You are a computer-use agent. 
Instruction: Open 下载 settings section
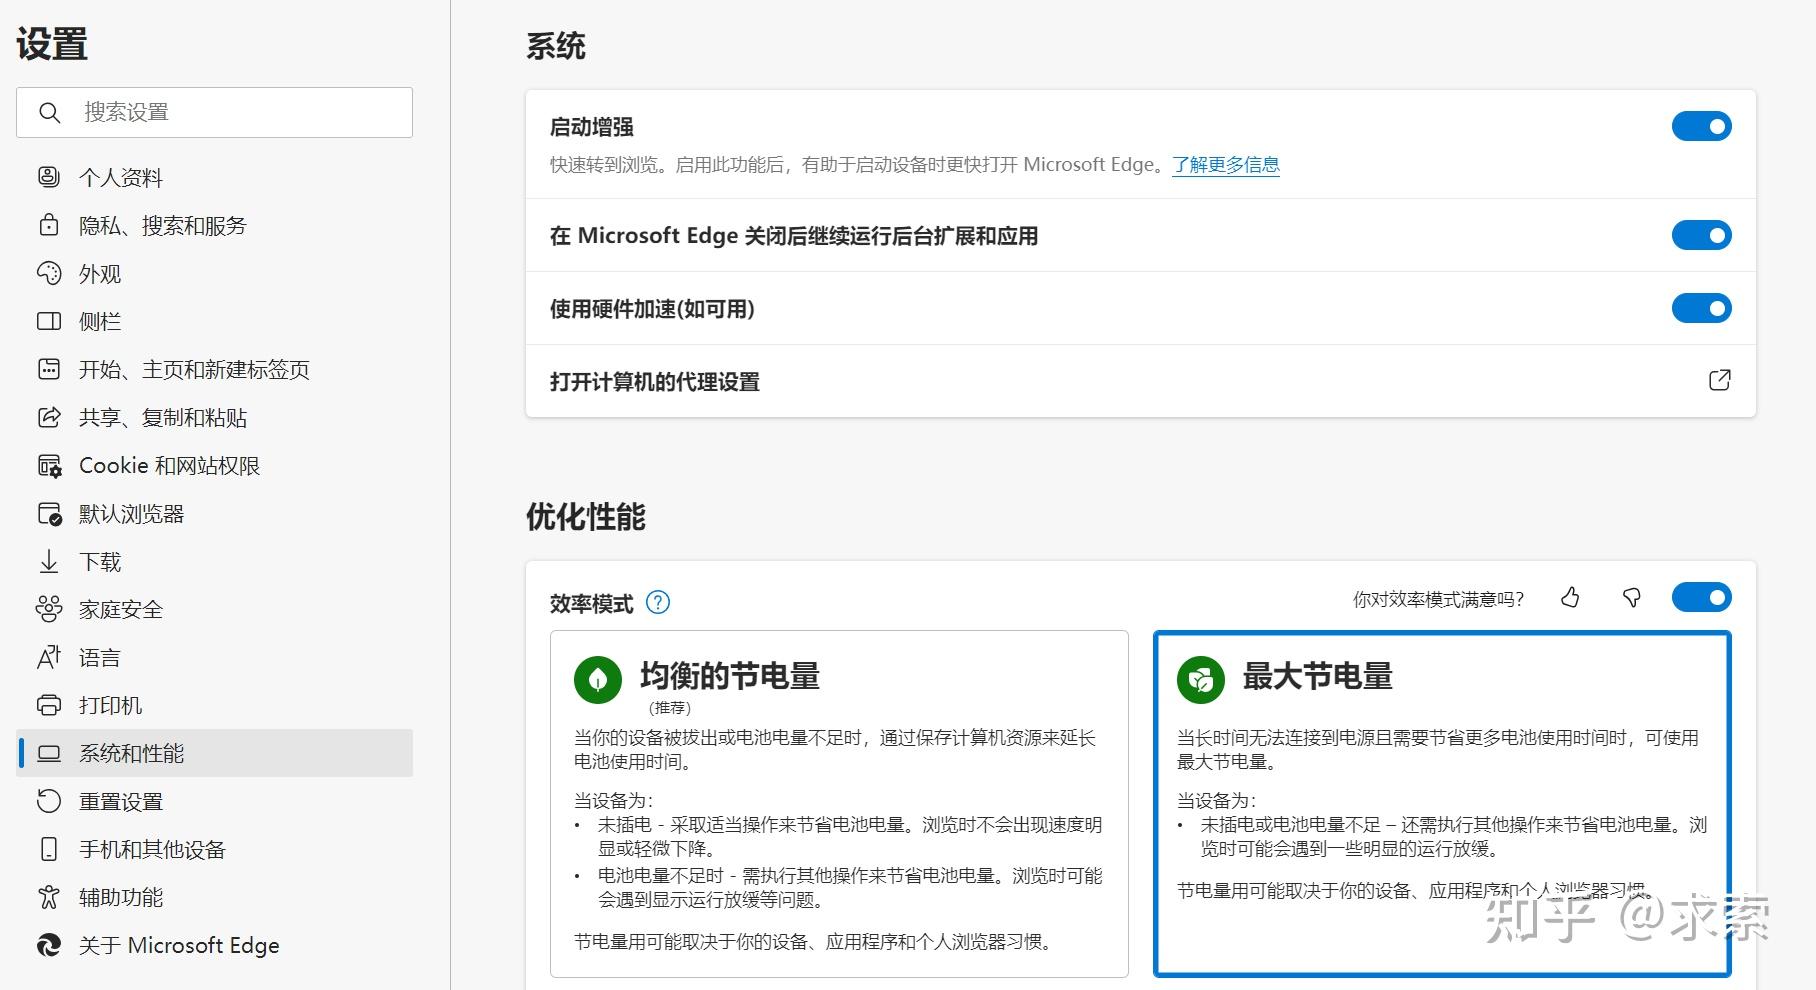[x=215, y=561]
